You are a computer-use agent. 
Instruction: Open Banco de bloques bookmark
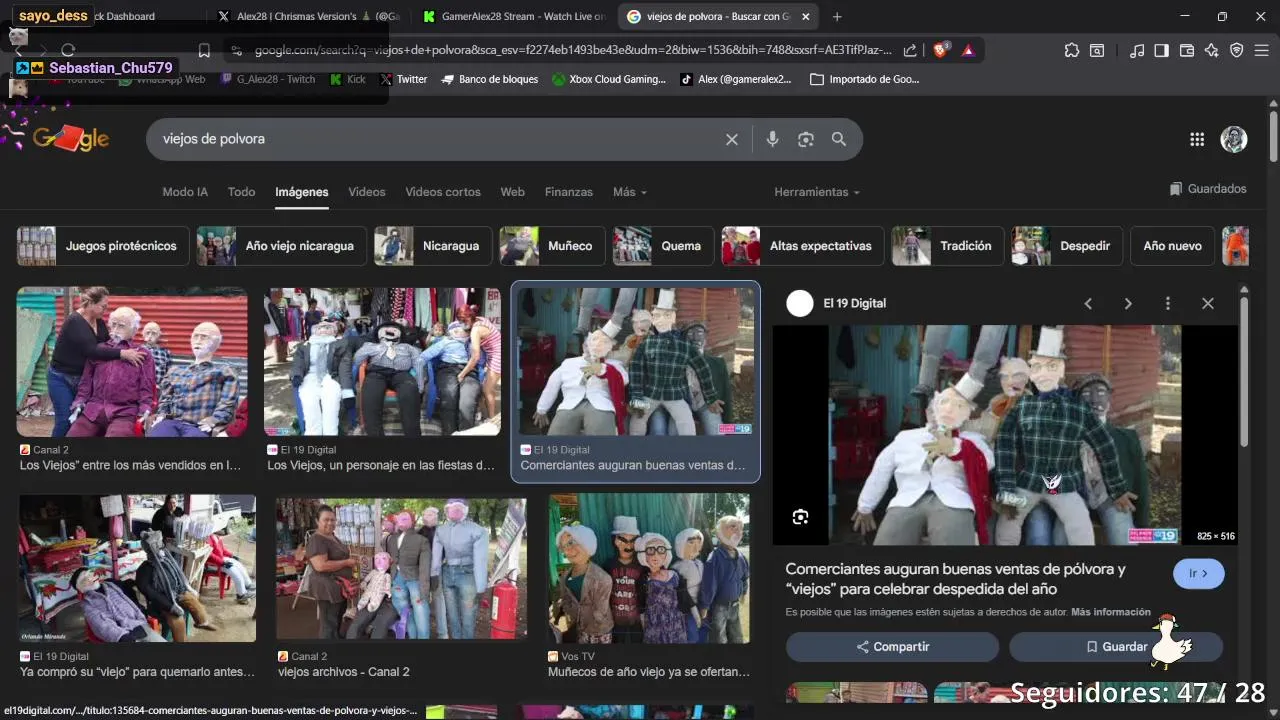click(x=490, y=79)
